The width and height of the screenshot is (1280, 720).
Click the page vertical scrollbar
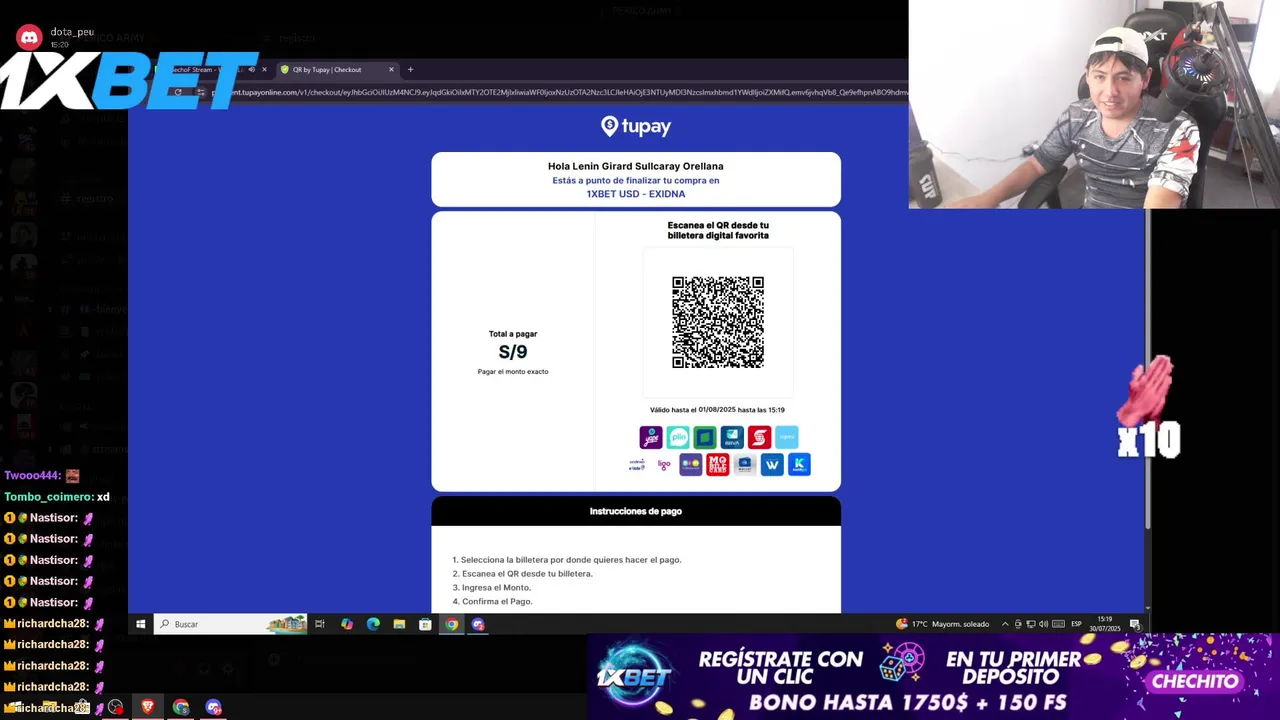pyautogui.click(x=1148, y=370)
